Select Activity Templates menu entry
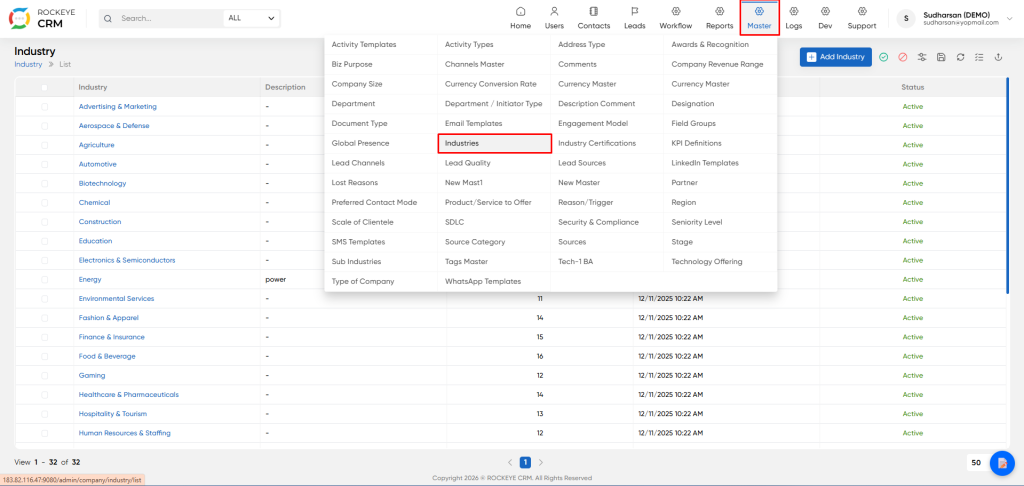This screenshot has height=486, width=1024. click(364, 44)
